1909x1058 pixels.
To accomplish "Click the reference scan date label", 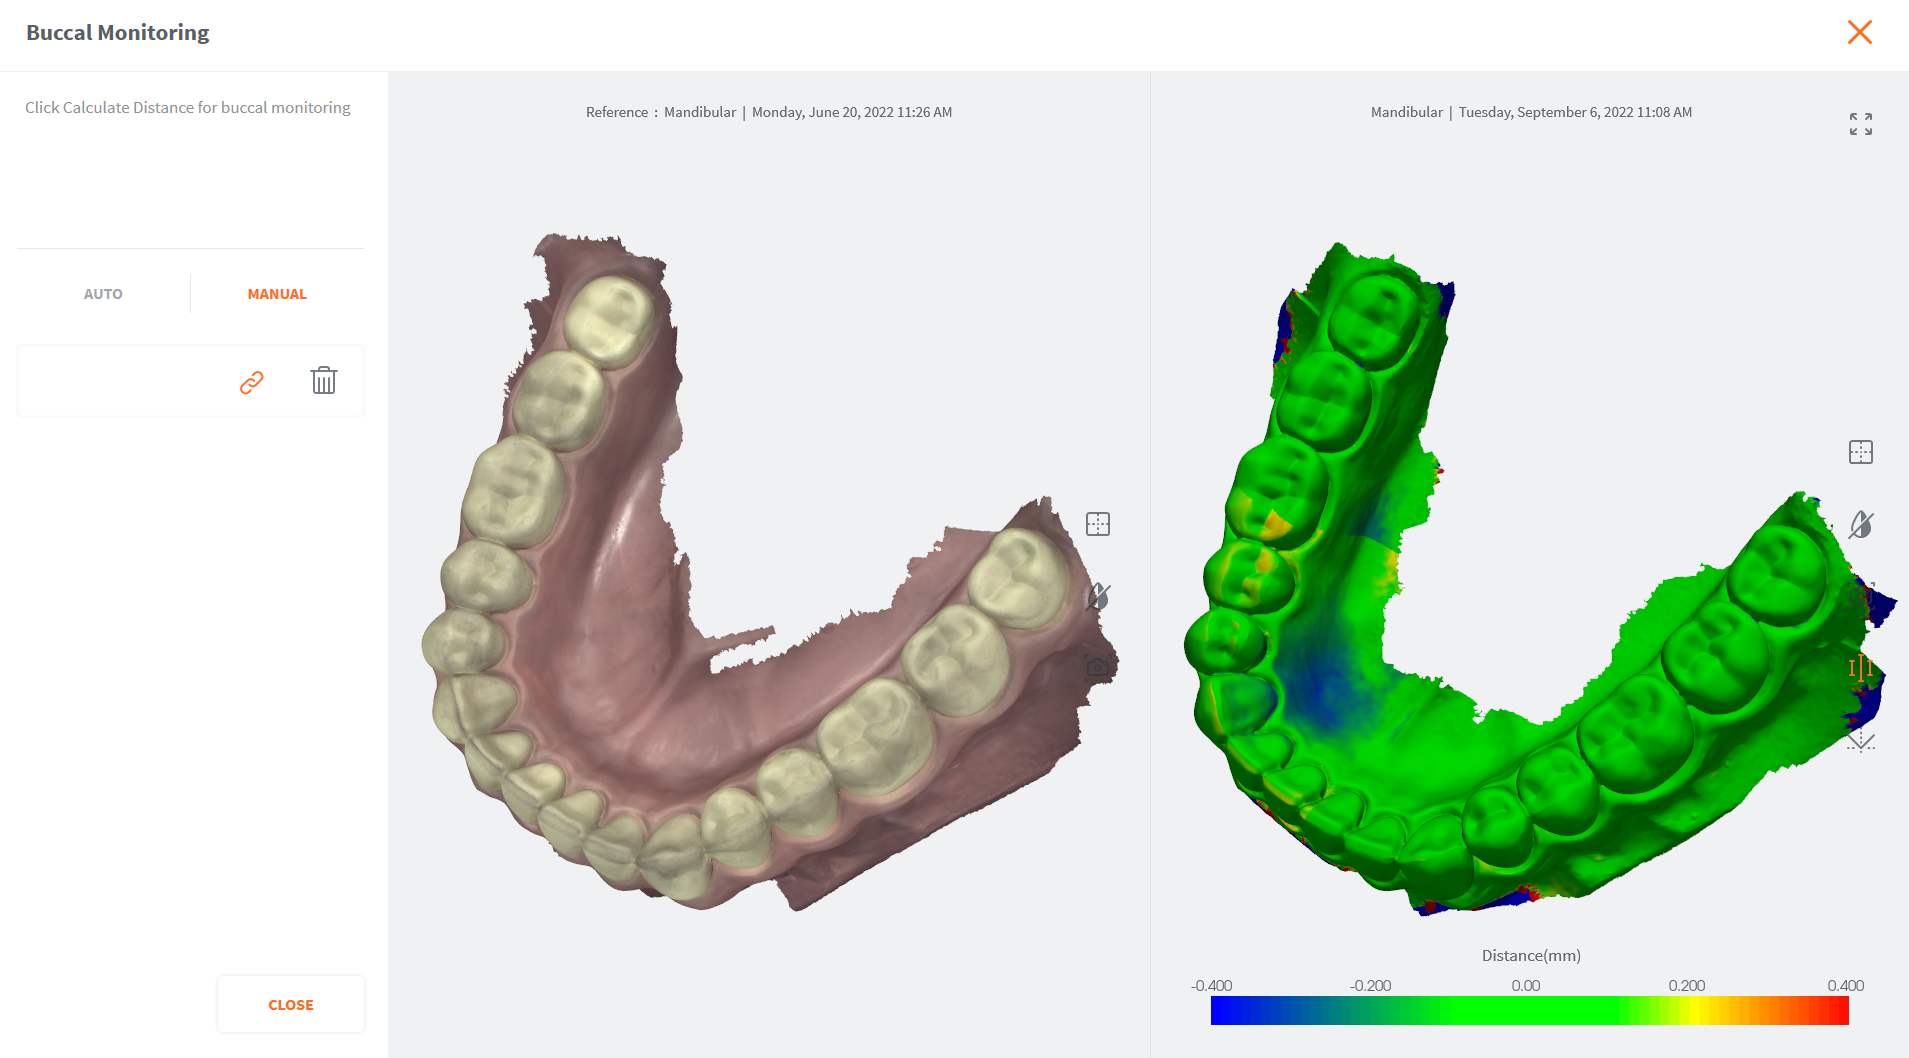I will (x=769, y=112).
